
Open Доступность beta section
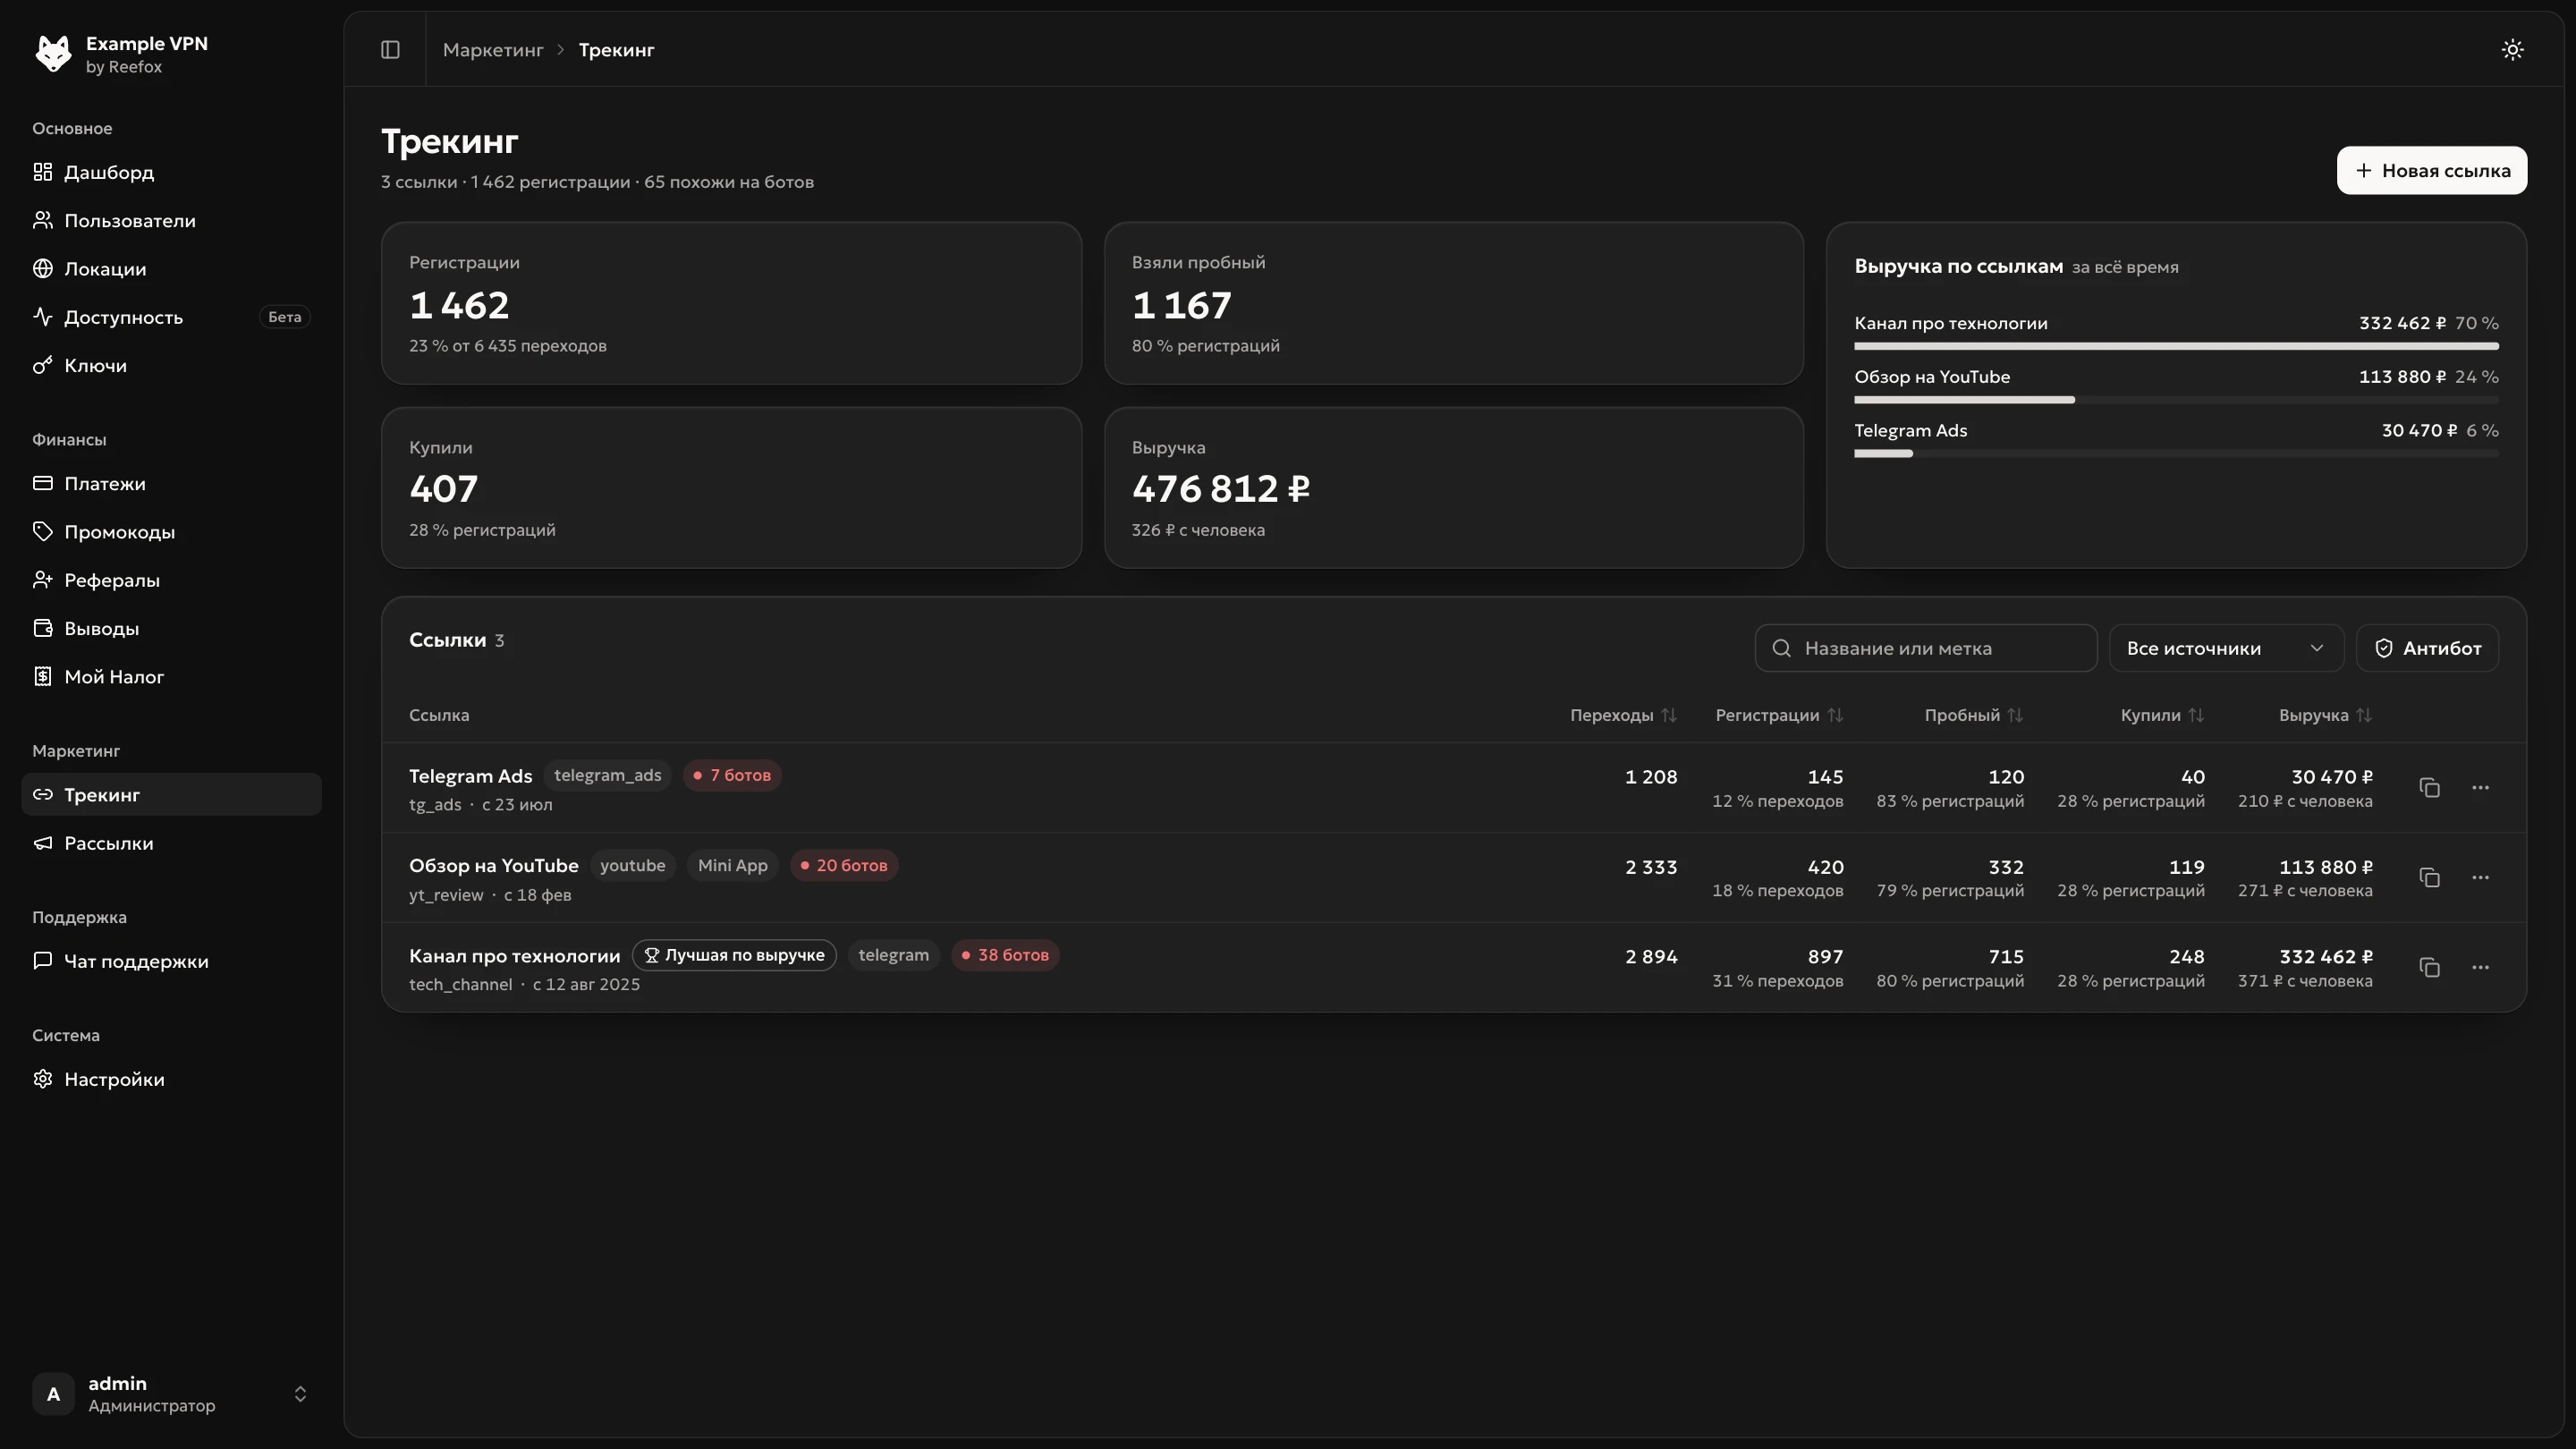click(x=171, y=317)
